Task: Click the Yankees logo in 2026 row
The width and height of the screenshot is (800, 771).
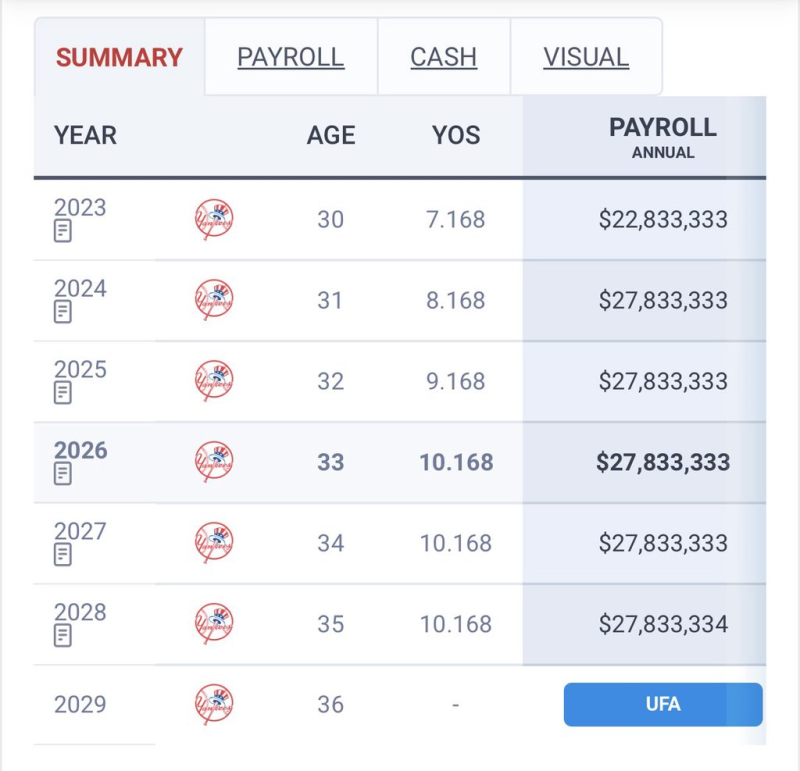Action: [x=214, y=462]
